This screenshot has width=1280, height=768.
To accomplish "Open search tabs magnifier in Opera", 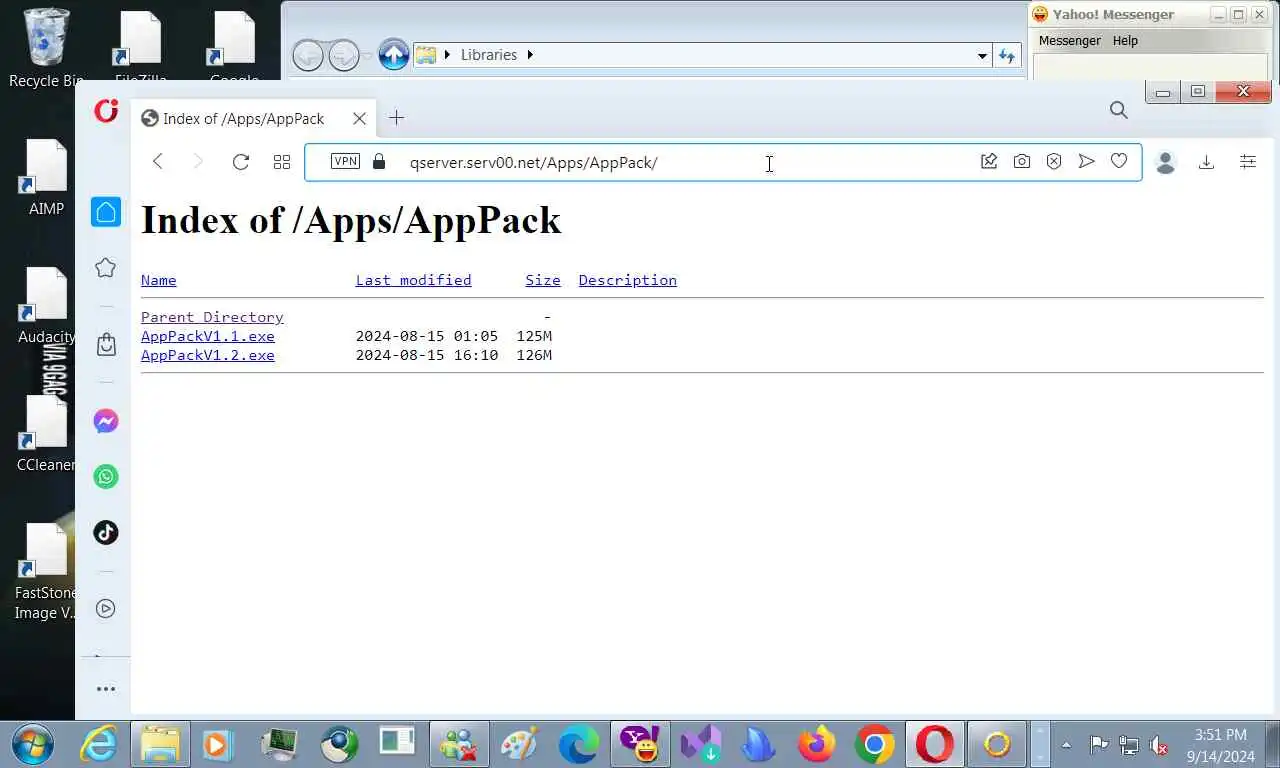I will point(1119,110).
